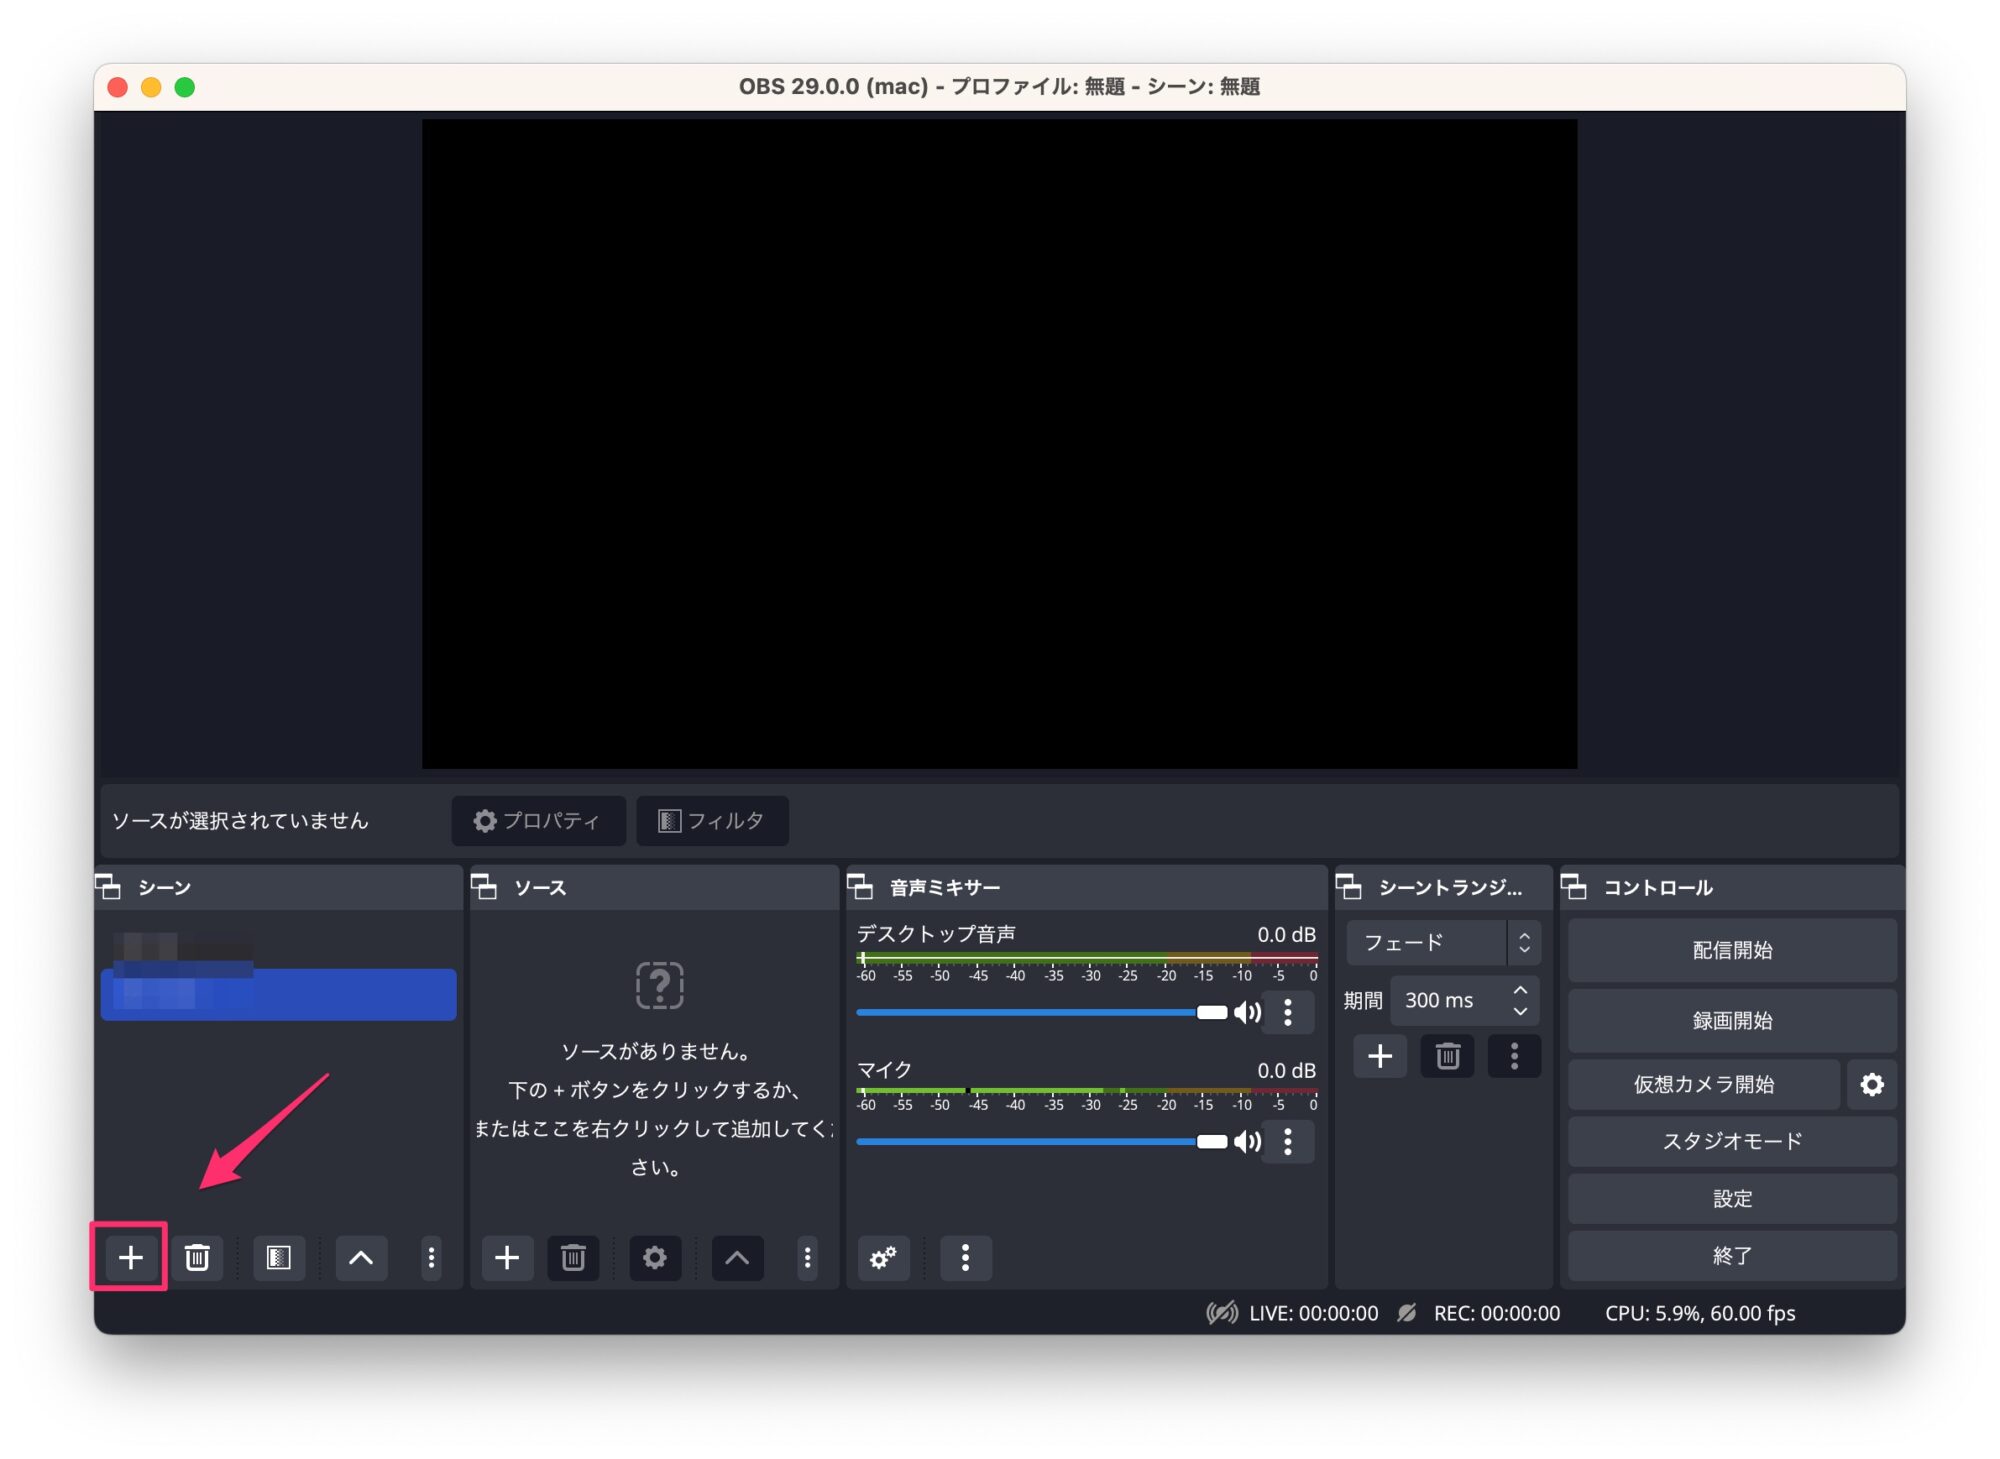Open scene filters icon in Scenes panel
Screen dimensions: 2000x1459
point(279,1257)
